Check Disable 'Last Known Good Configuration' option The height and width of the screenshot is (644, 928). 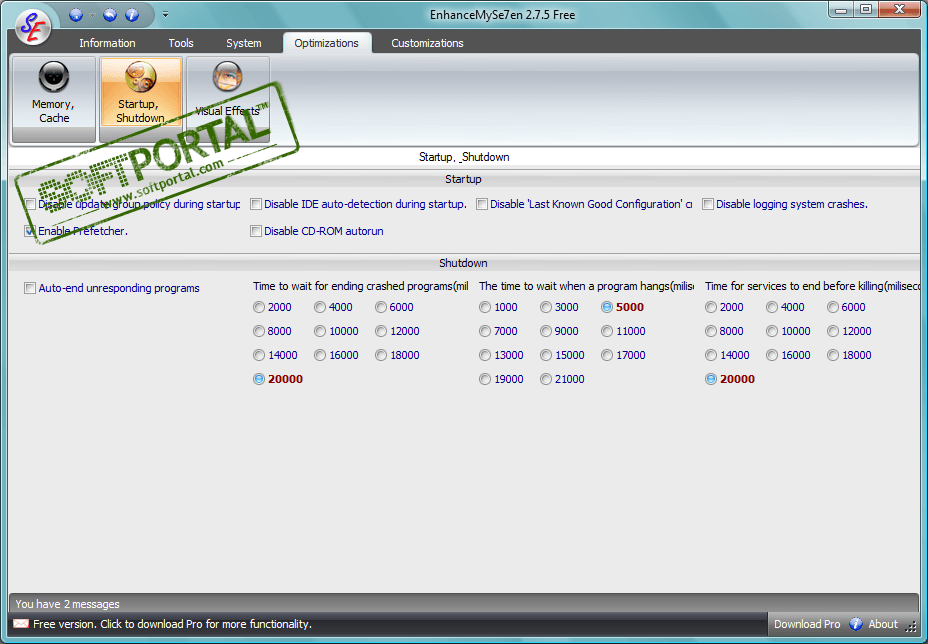(584, 204)
